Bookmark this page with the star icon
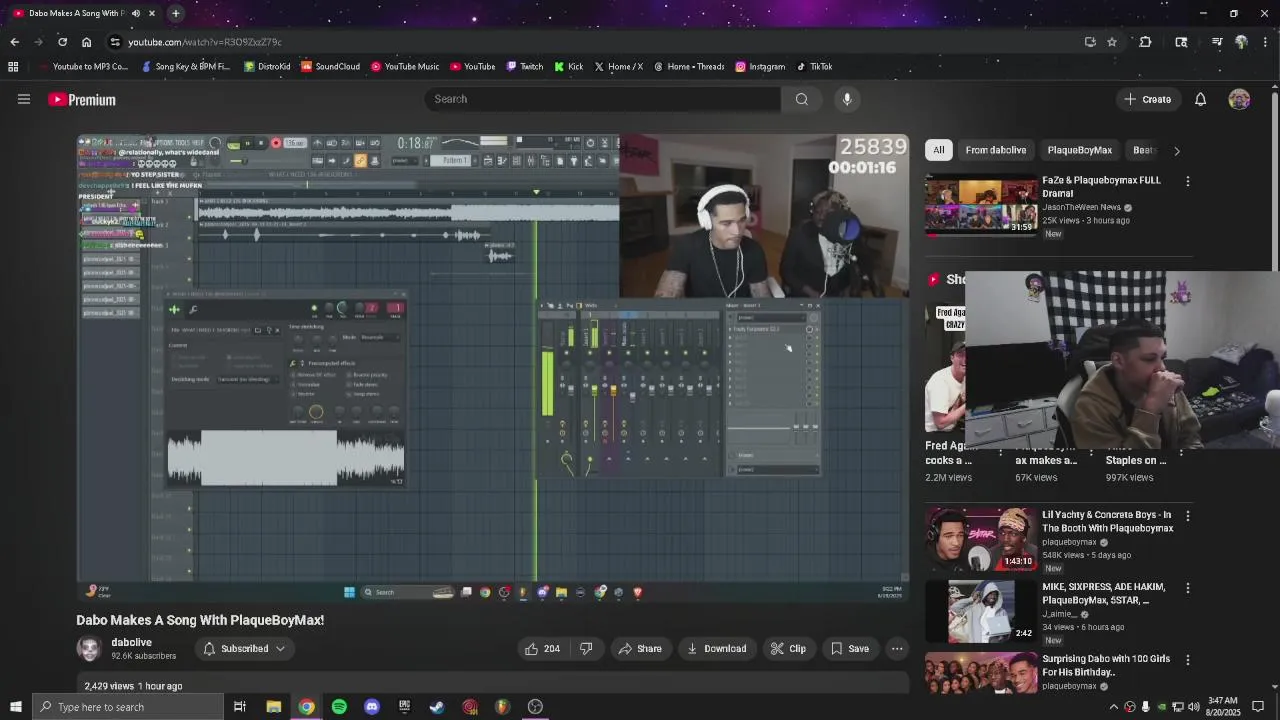The image size is (1280, 720). coord(1111,42)
